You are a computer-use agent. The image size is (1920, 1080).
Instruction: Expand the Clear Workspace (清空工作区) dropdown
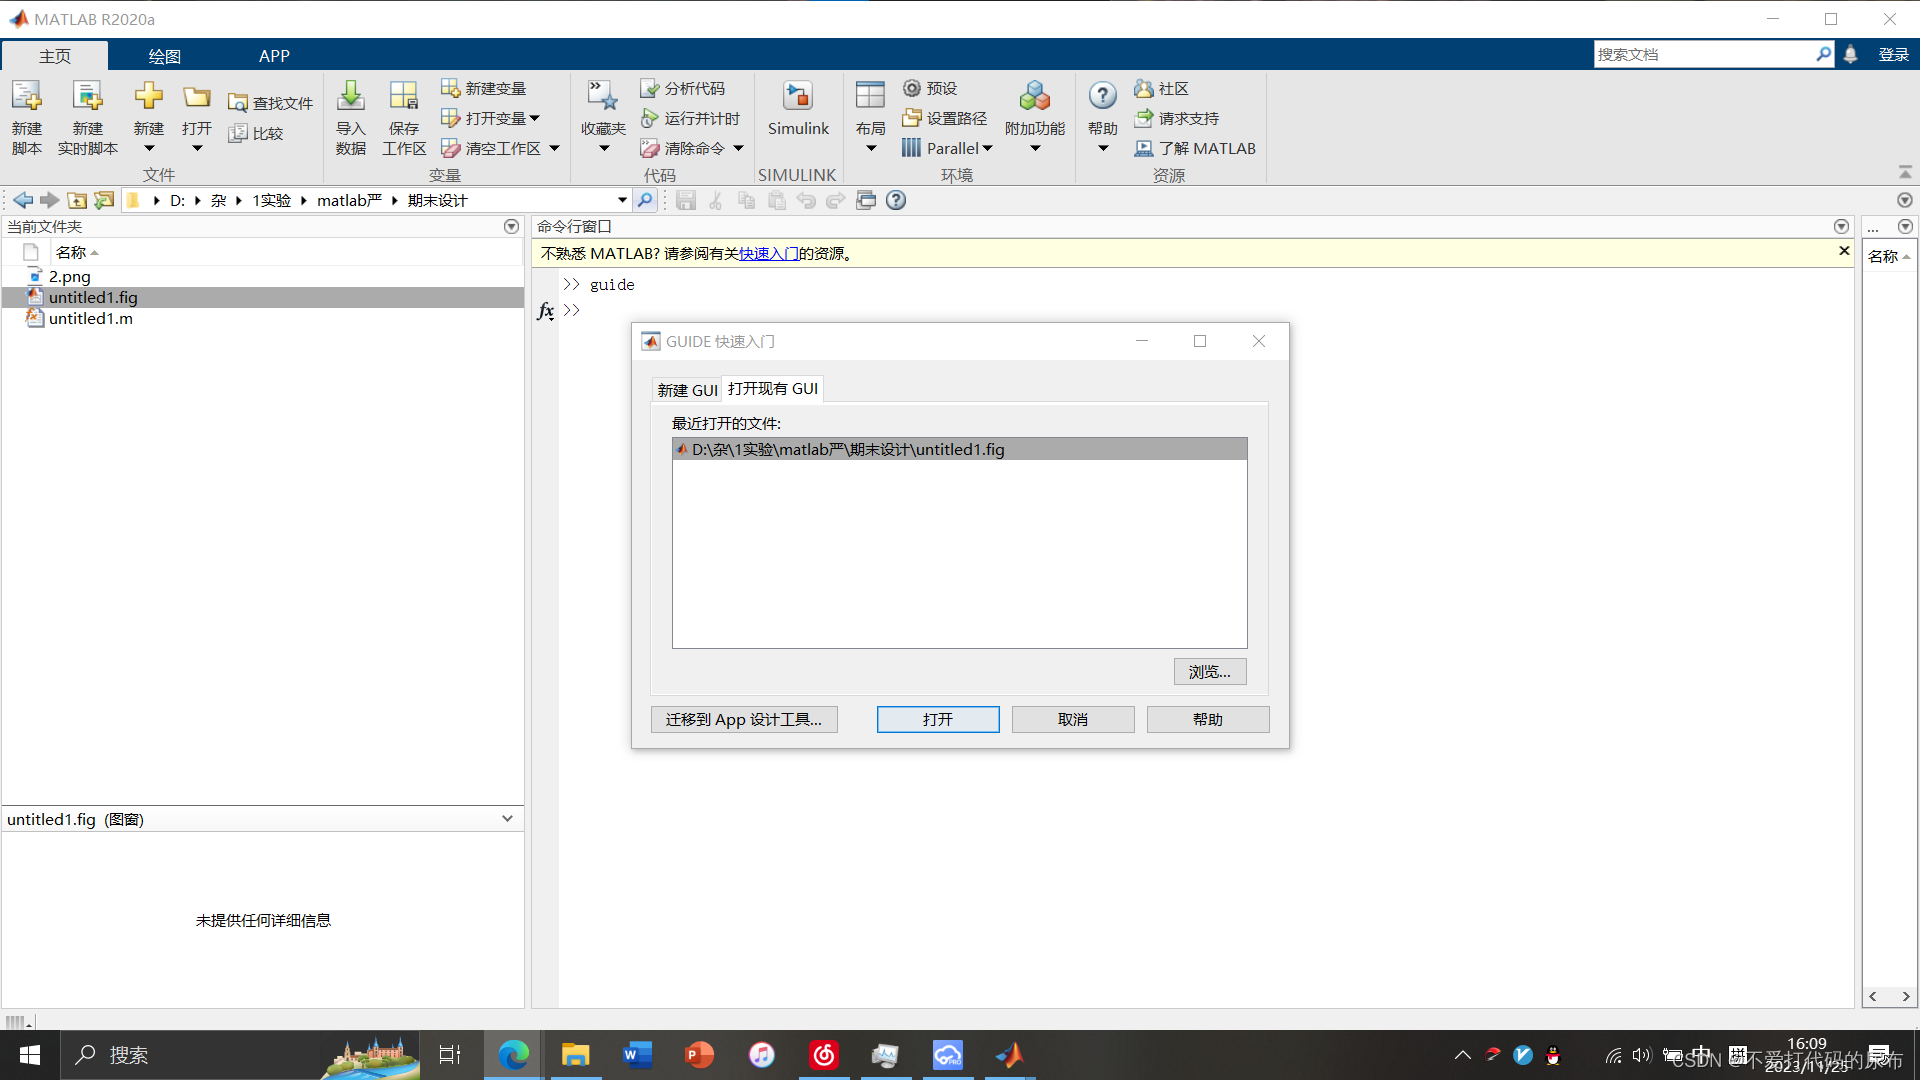(554, 148)
